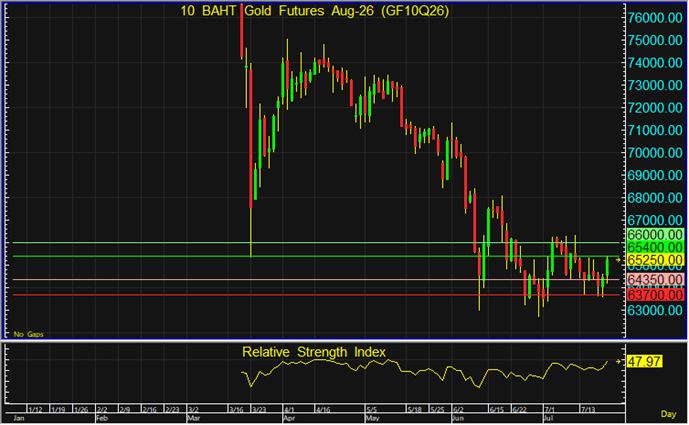689x425 pixels.
Task: Click the Mar month label
Action: (193, 418)
